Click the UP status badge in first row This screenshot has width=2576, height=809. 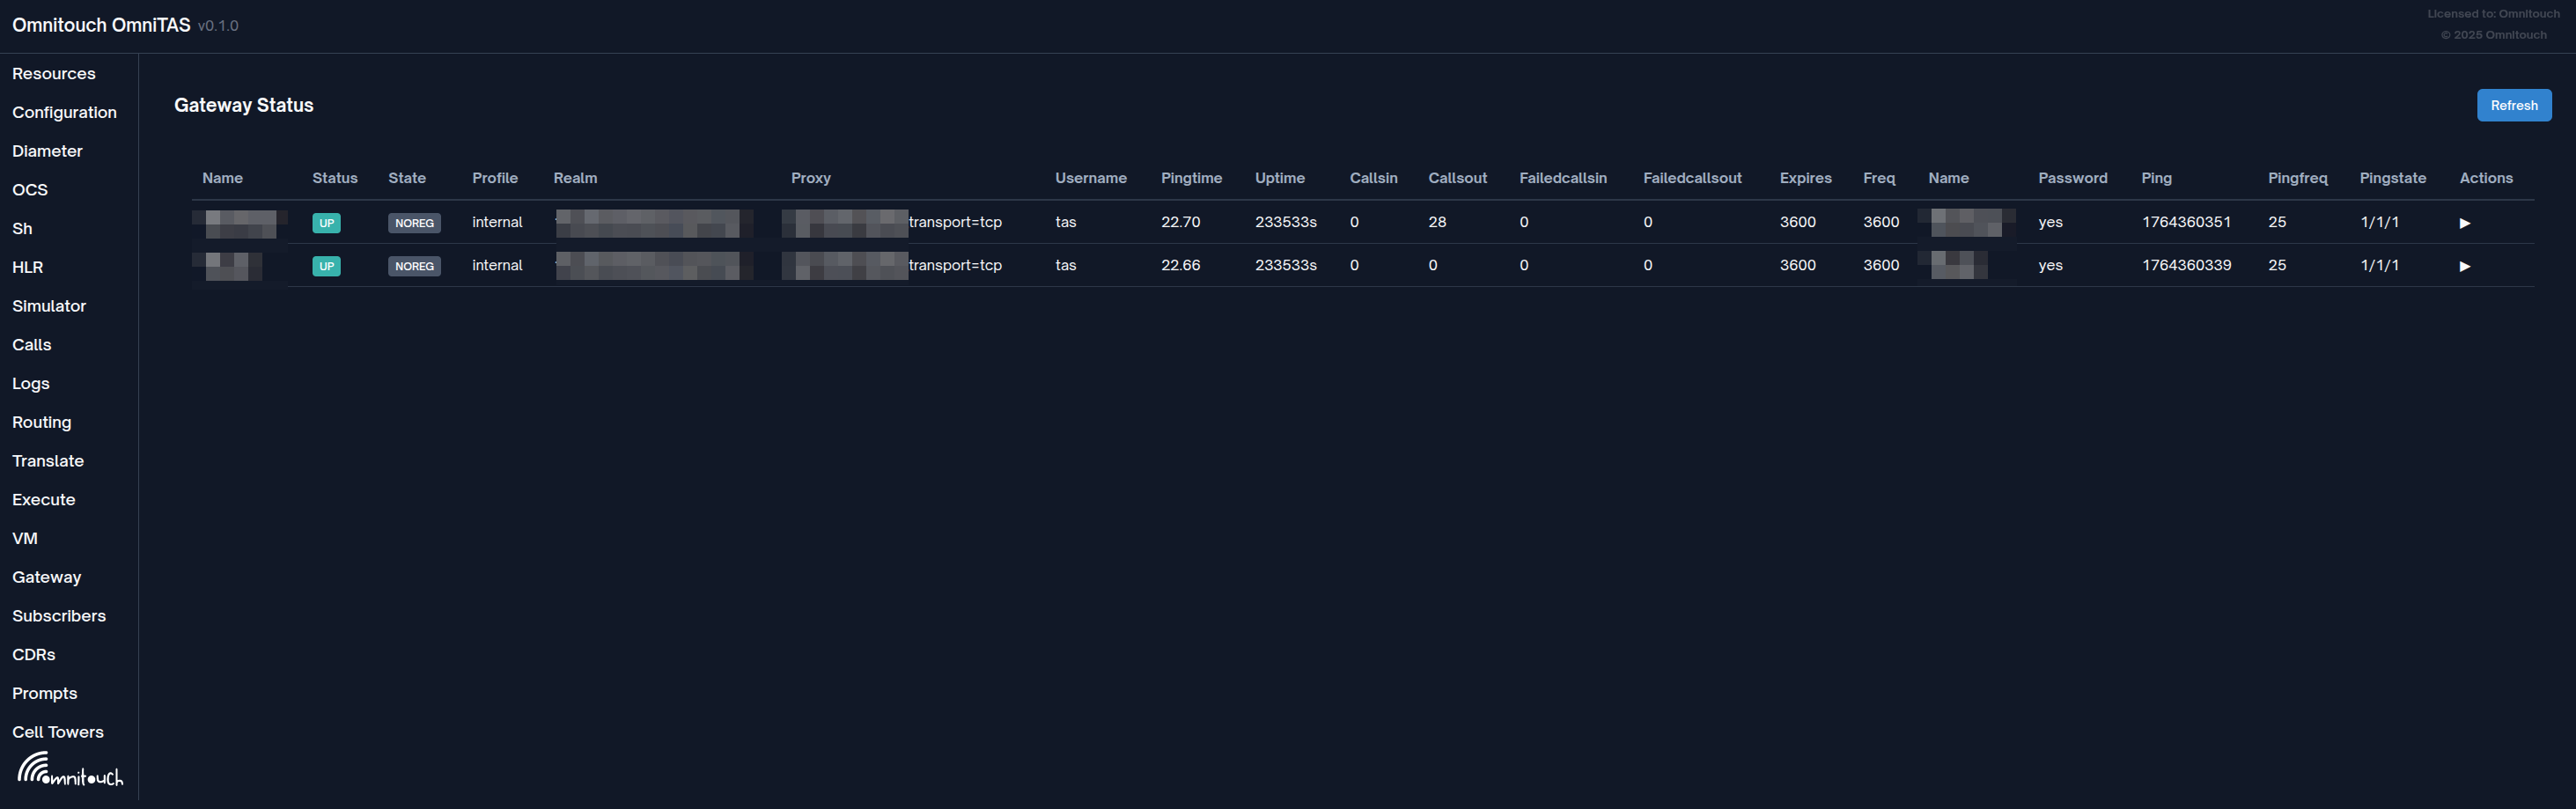(x=326, y=223)
